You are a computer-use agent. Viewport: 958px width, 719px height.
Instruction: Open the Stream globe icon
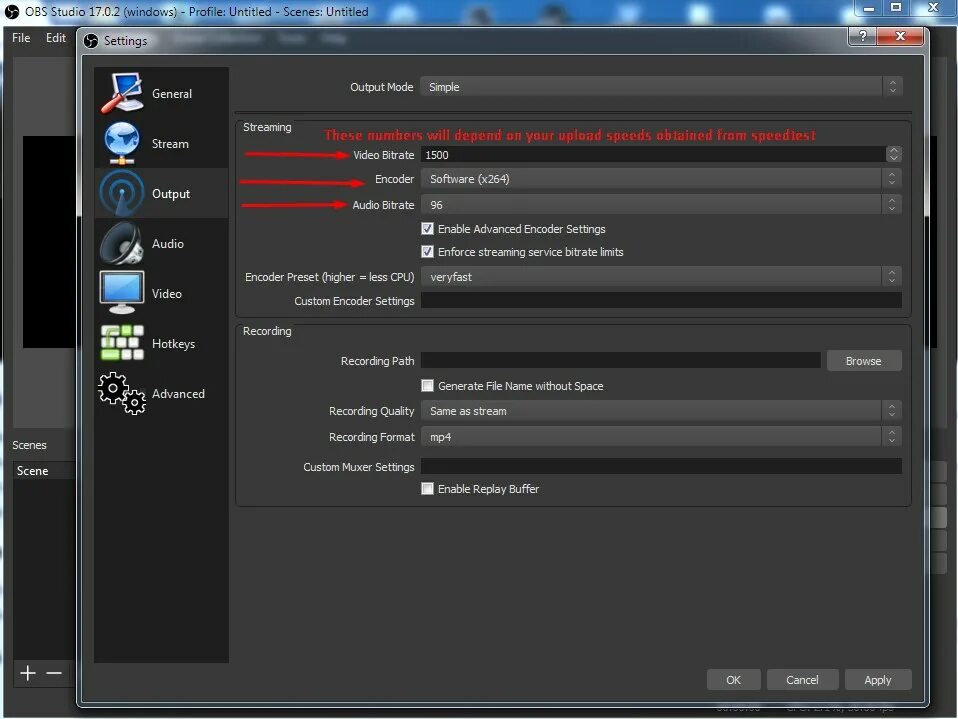click(x=122, y=143)
